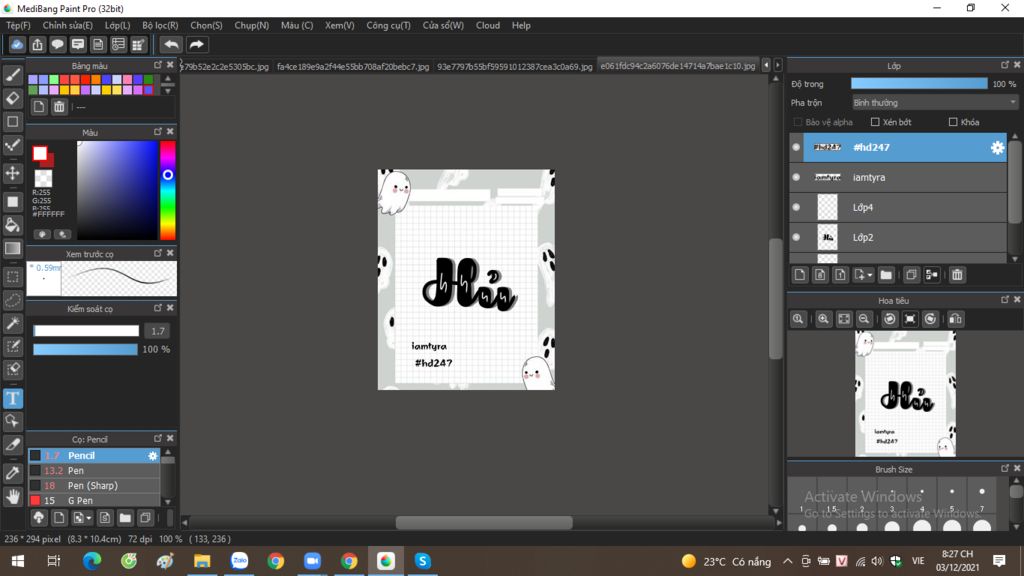Hide the #hd247 layer

(796, 148)
